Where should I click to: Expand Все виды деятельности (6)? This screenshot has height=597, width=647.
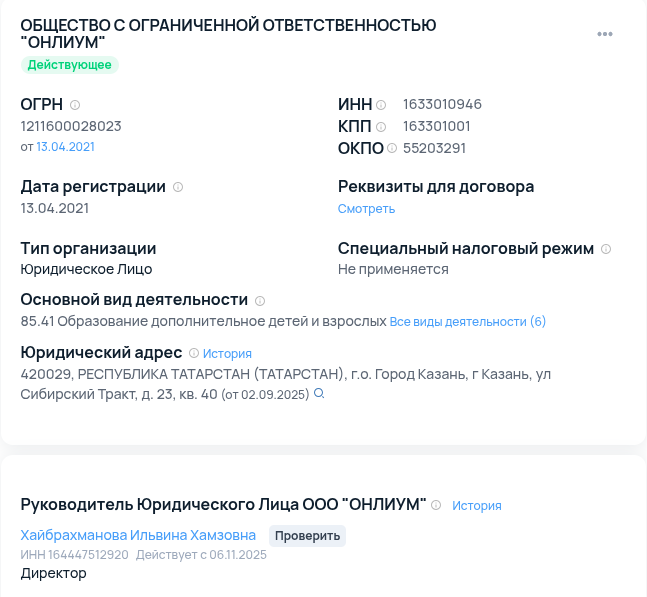pos(468,322)
